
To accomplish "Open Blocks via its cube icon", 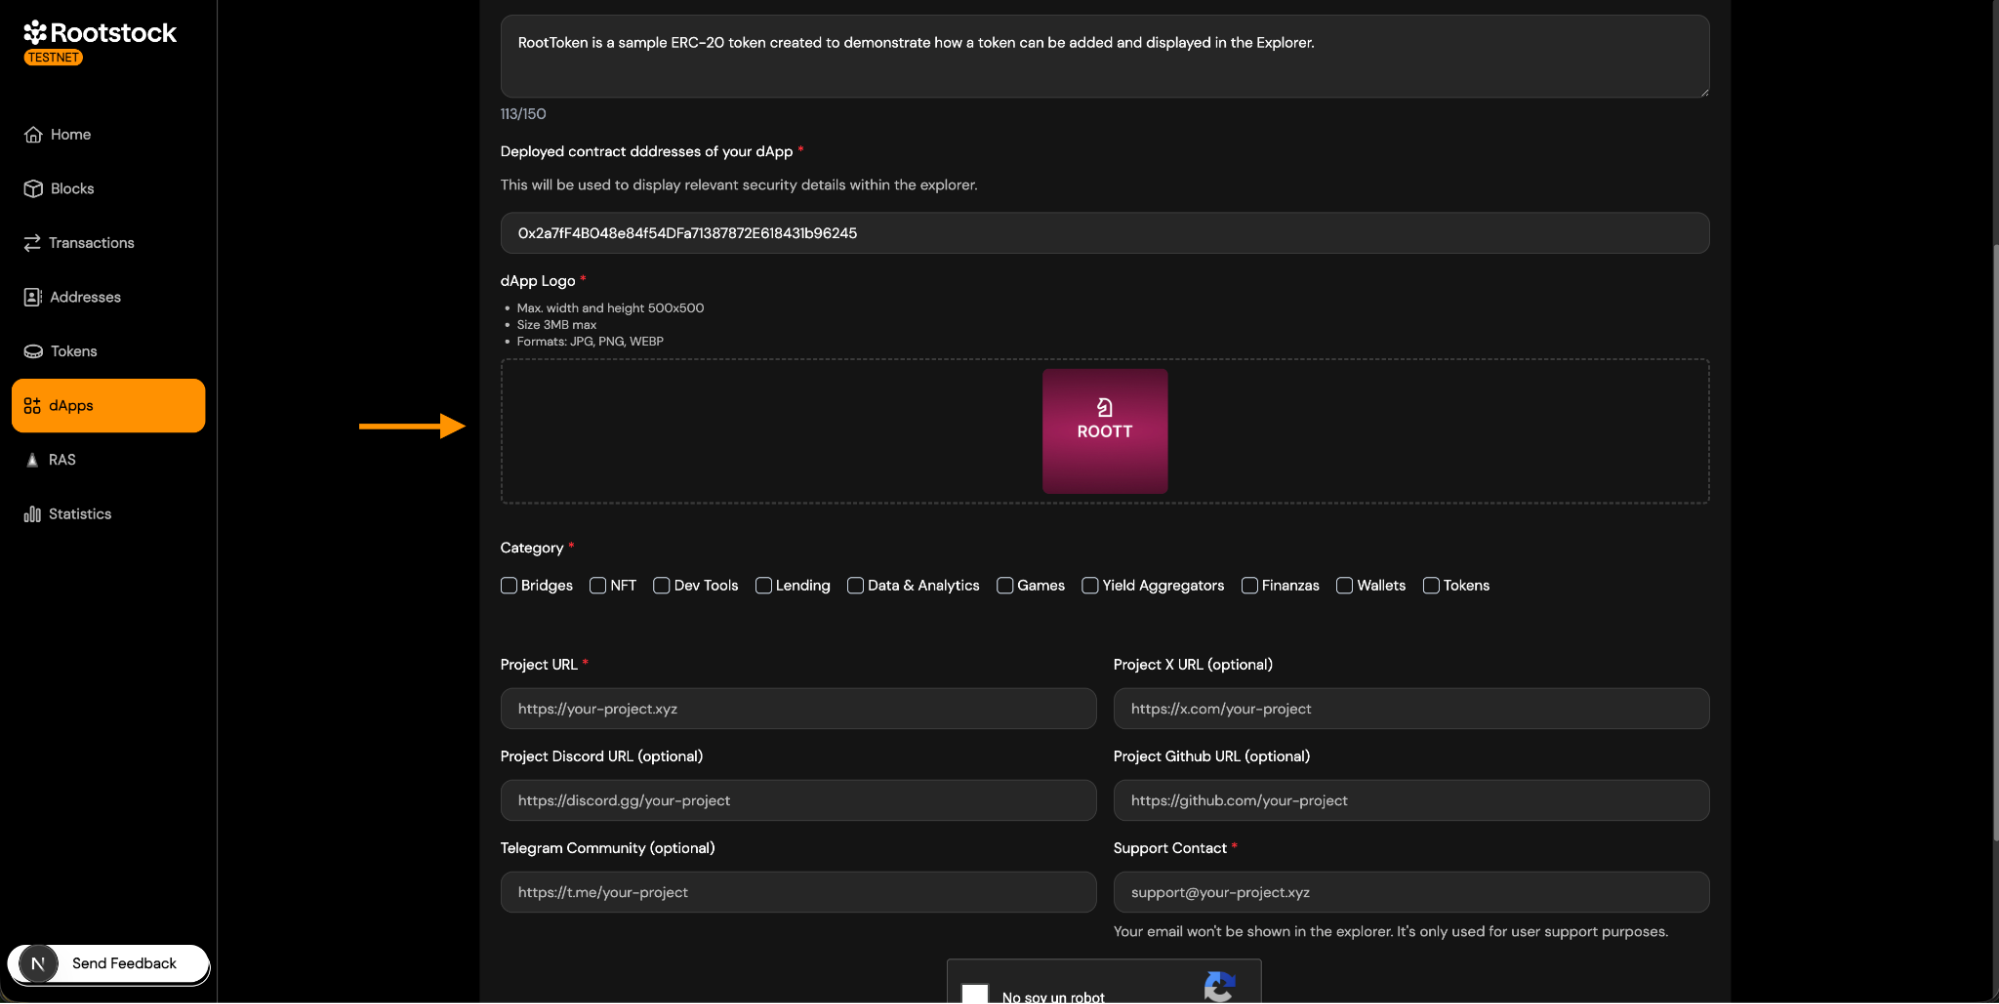I will pos(33,189).
